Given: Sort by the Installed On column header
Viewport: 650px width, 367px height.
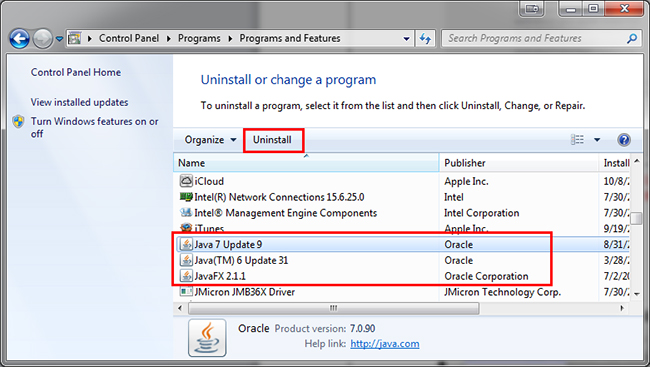Looking at the screenshot, I should click(x=615, y=163).
